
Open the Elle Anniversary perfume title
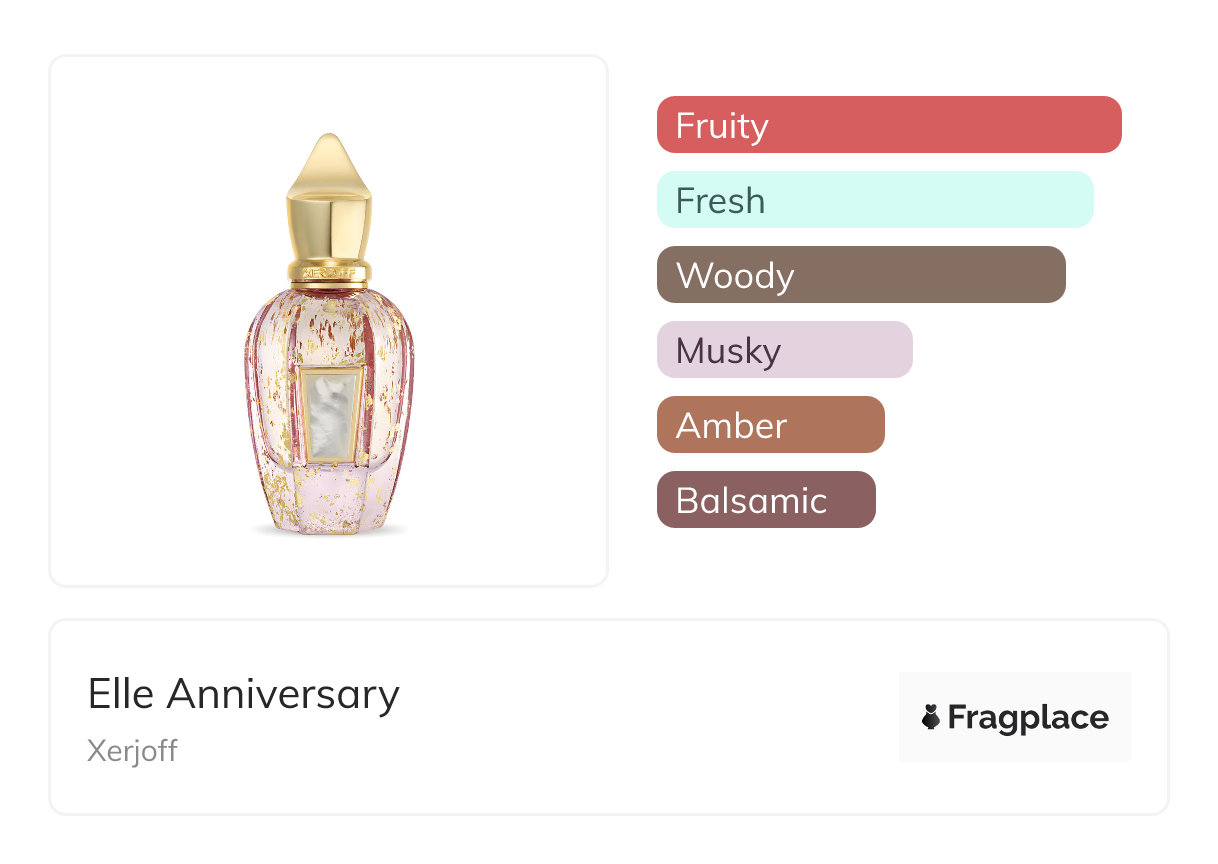(x=243, y=693)
